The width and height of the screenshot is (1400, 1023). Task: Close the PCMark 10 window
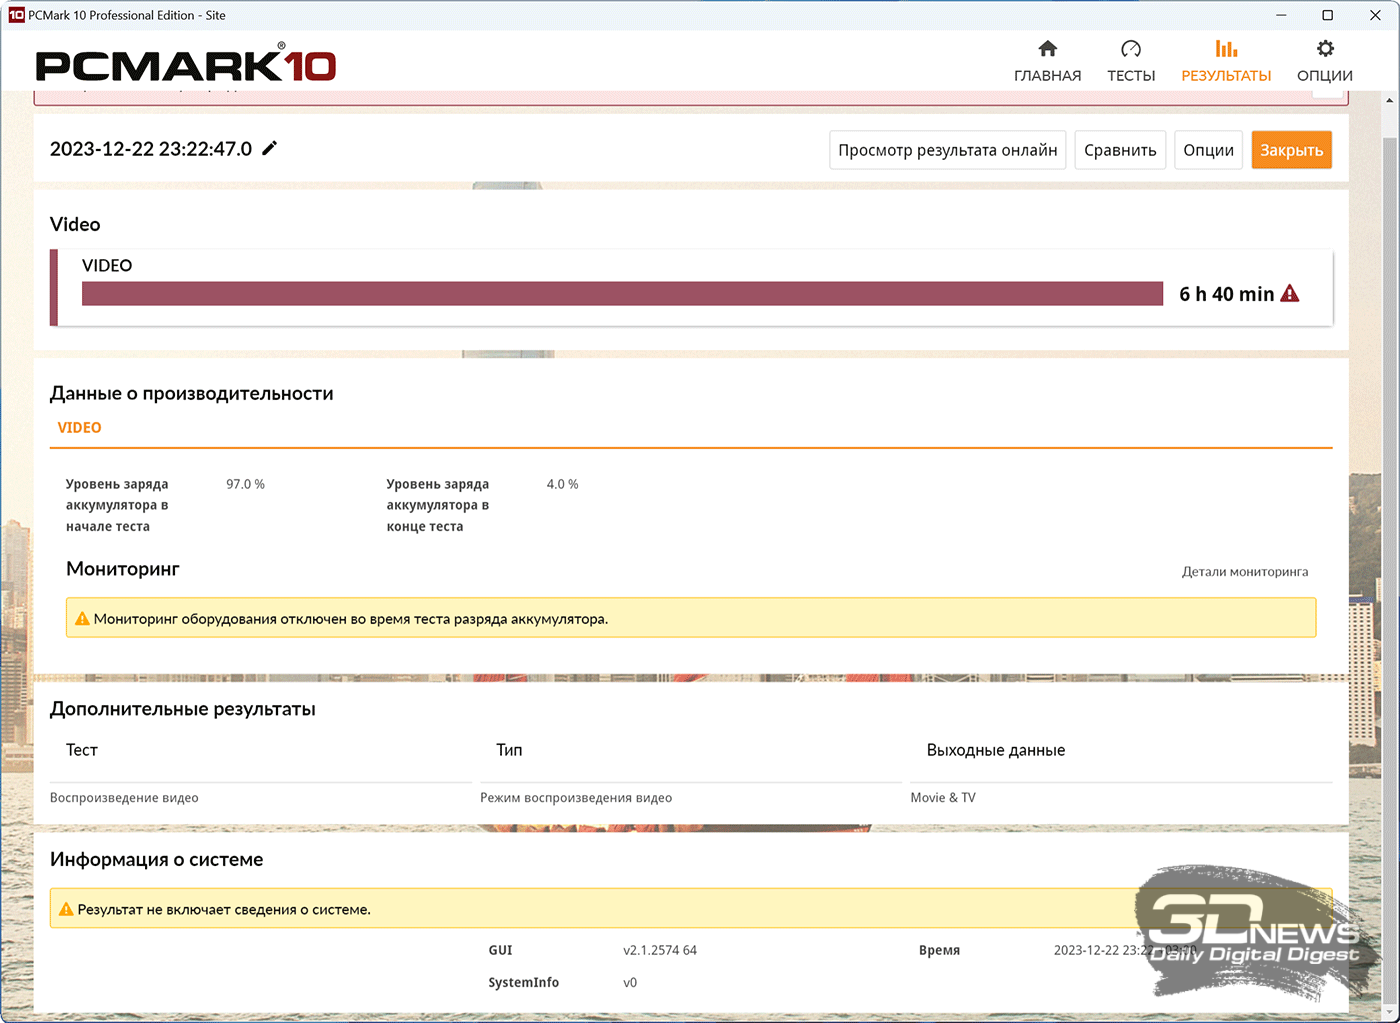1375,15
